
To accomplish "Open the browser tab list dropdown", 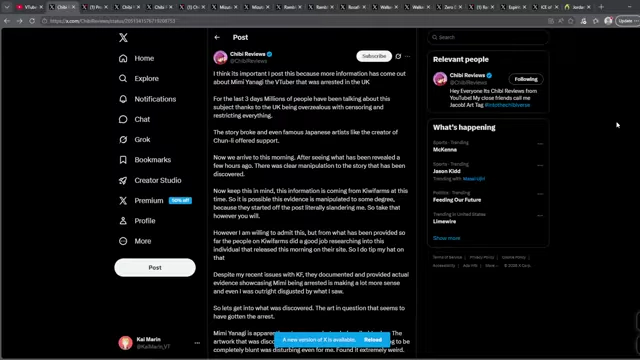I will click(x=7, y=7).
